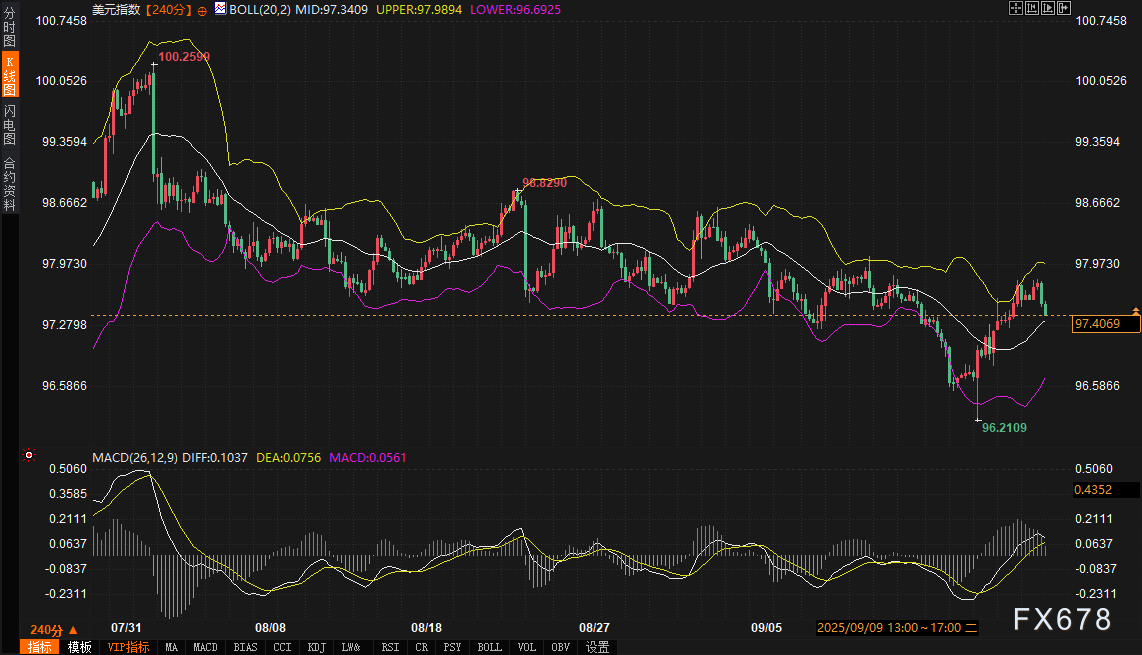
Task: Click the expand chart axis icon
Action: pyautogui.click(x=1049, y=8)
